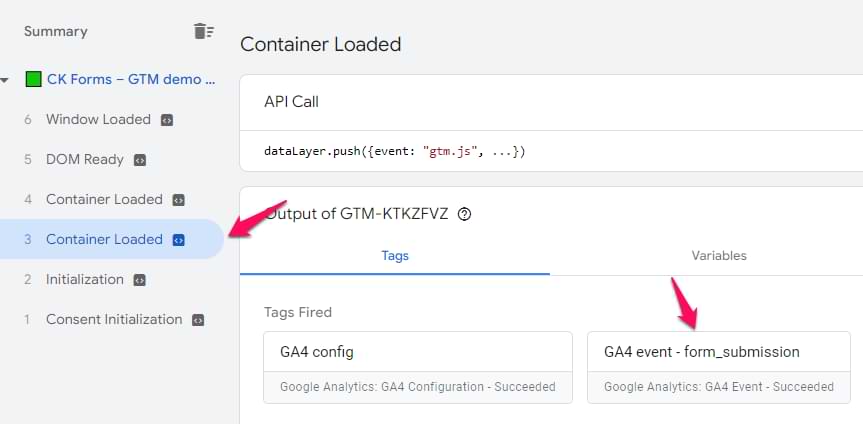Image resolution: width=863 pixels, height=424 pixels.
Task: Select event 2 Initialization
Action: click(85, 280)
